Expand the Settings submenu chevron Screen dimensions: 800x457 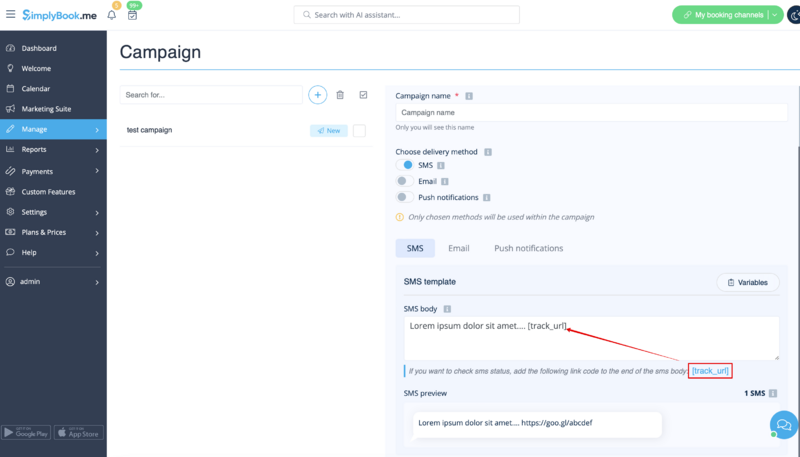(97, 213)
